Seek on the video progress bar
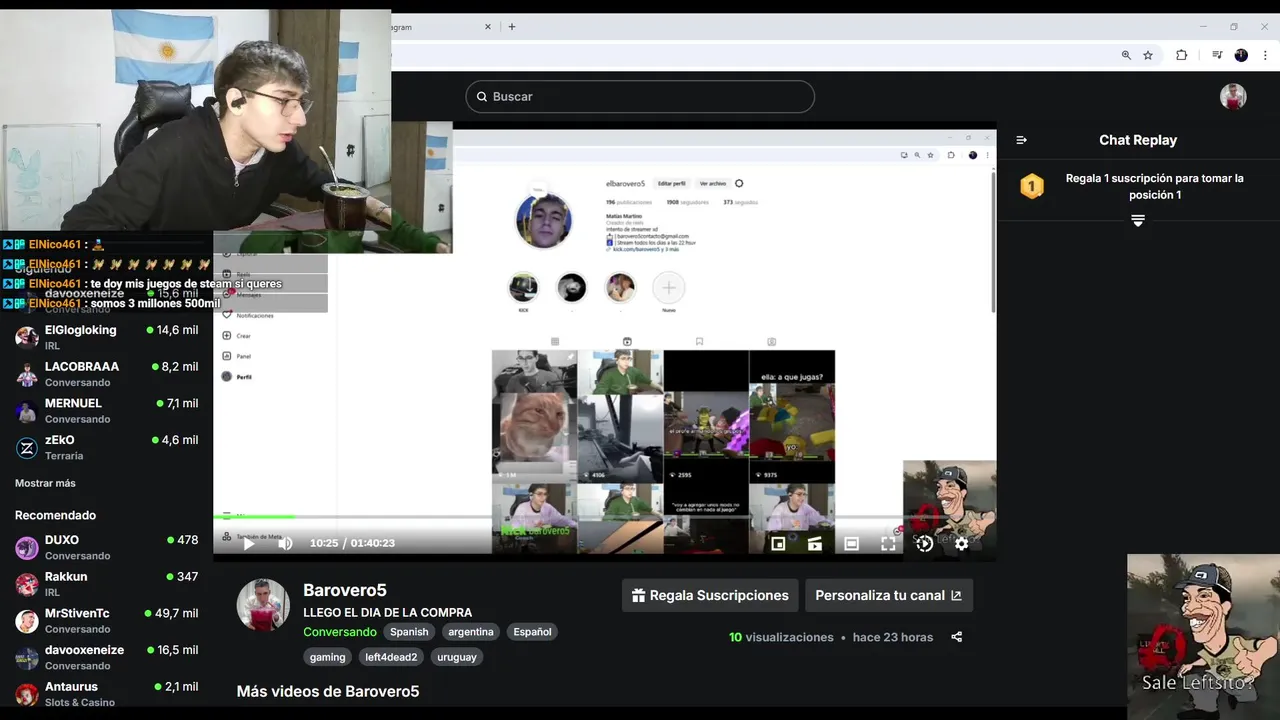Viewport: 1280px width, 720px height. click(604, 517)
